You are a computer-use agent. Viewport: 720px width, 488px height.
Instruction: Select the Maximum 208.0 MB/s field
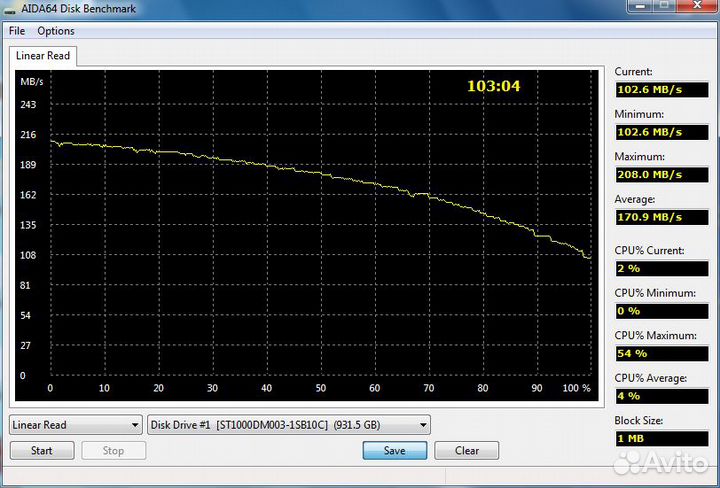point(662,174)
